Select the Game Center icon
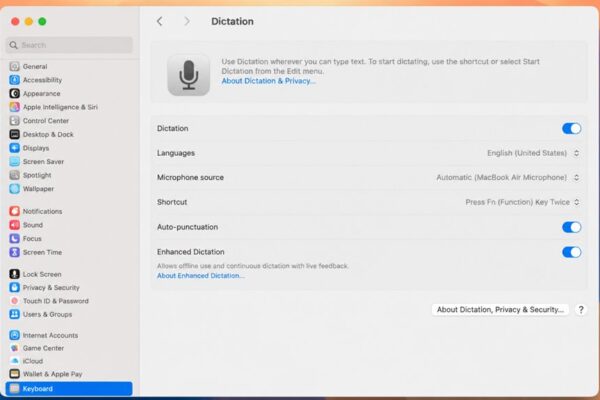Viewport: 600px width, 400px height. click(x=15, y=348)
